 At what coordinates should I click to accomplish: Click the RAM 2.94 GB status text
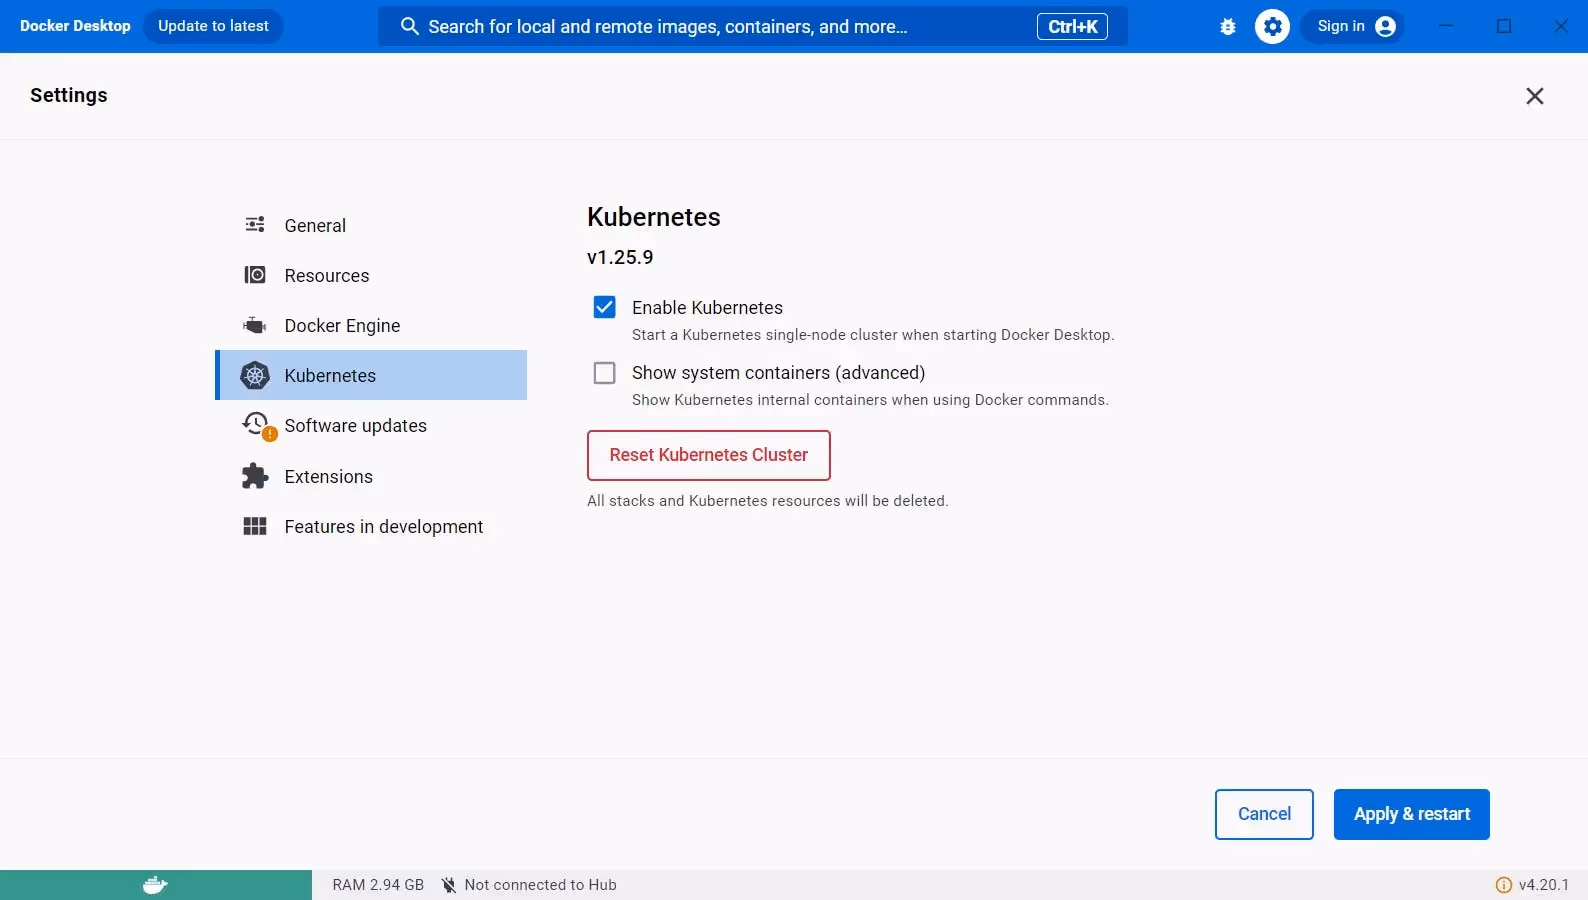coord(378,885)
